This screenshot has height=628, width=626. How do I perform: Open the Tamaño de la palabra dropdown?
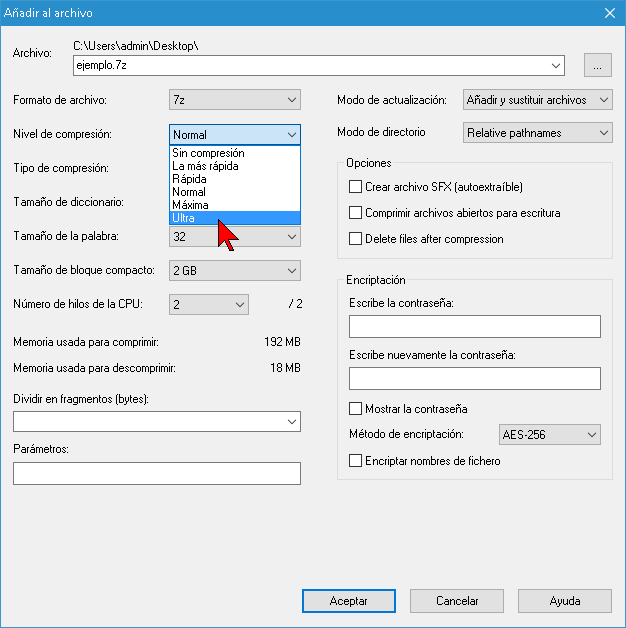click(235, 237)
